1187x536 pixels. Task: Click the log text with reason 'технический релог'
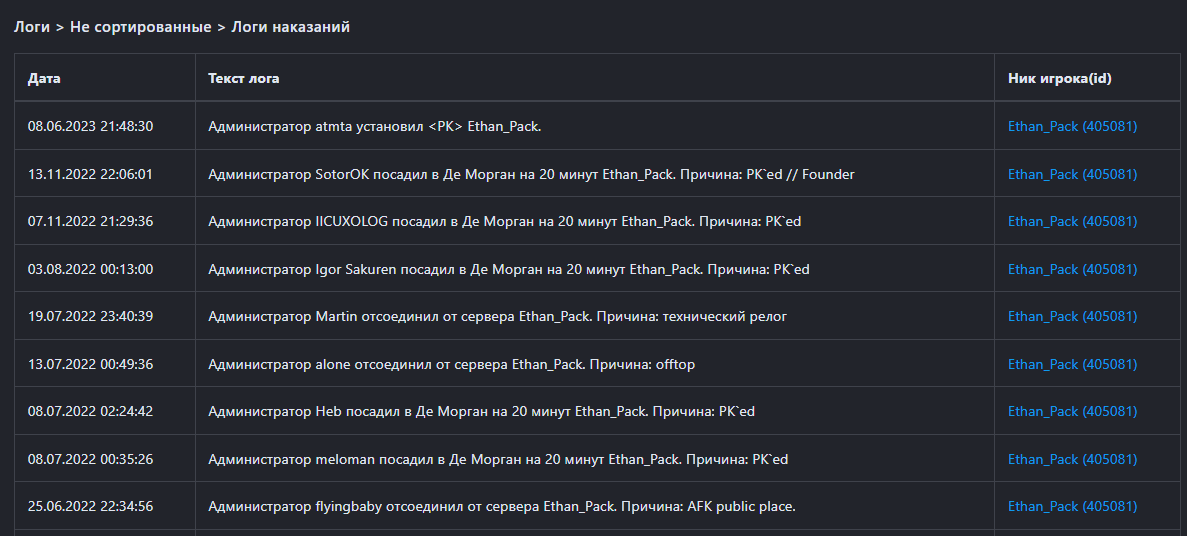click(x=497, y=316)
